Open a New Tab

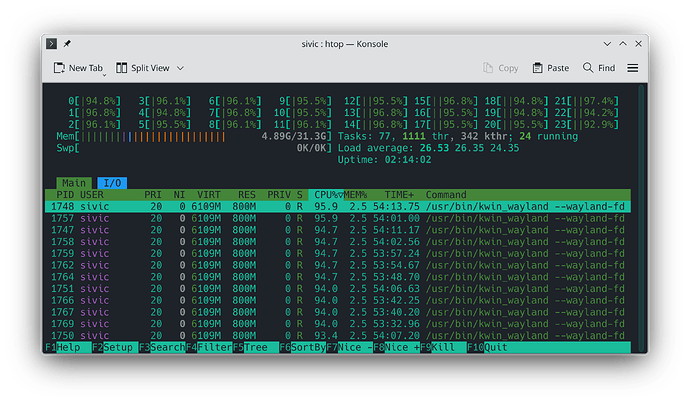coord(78,68)
